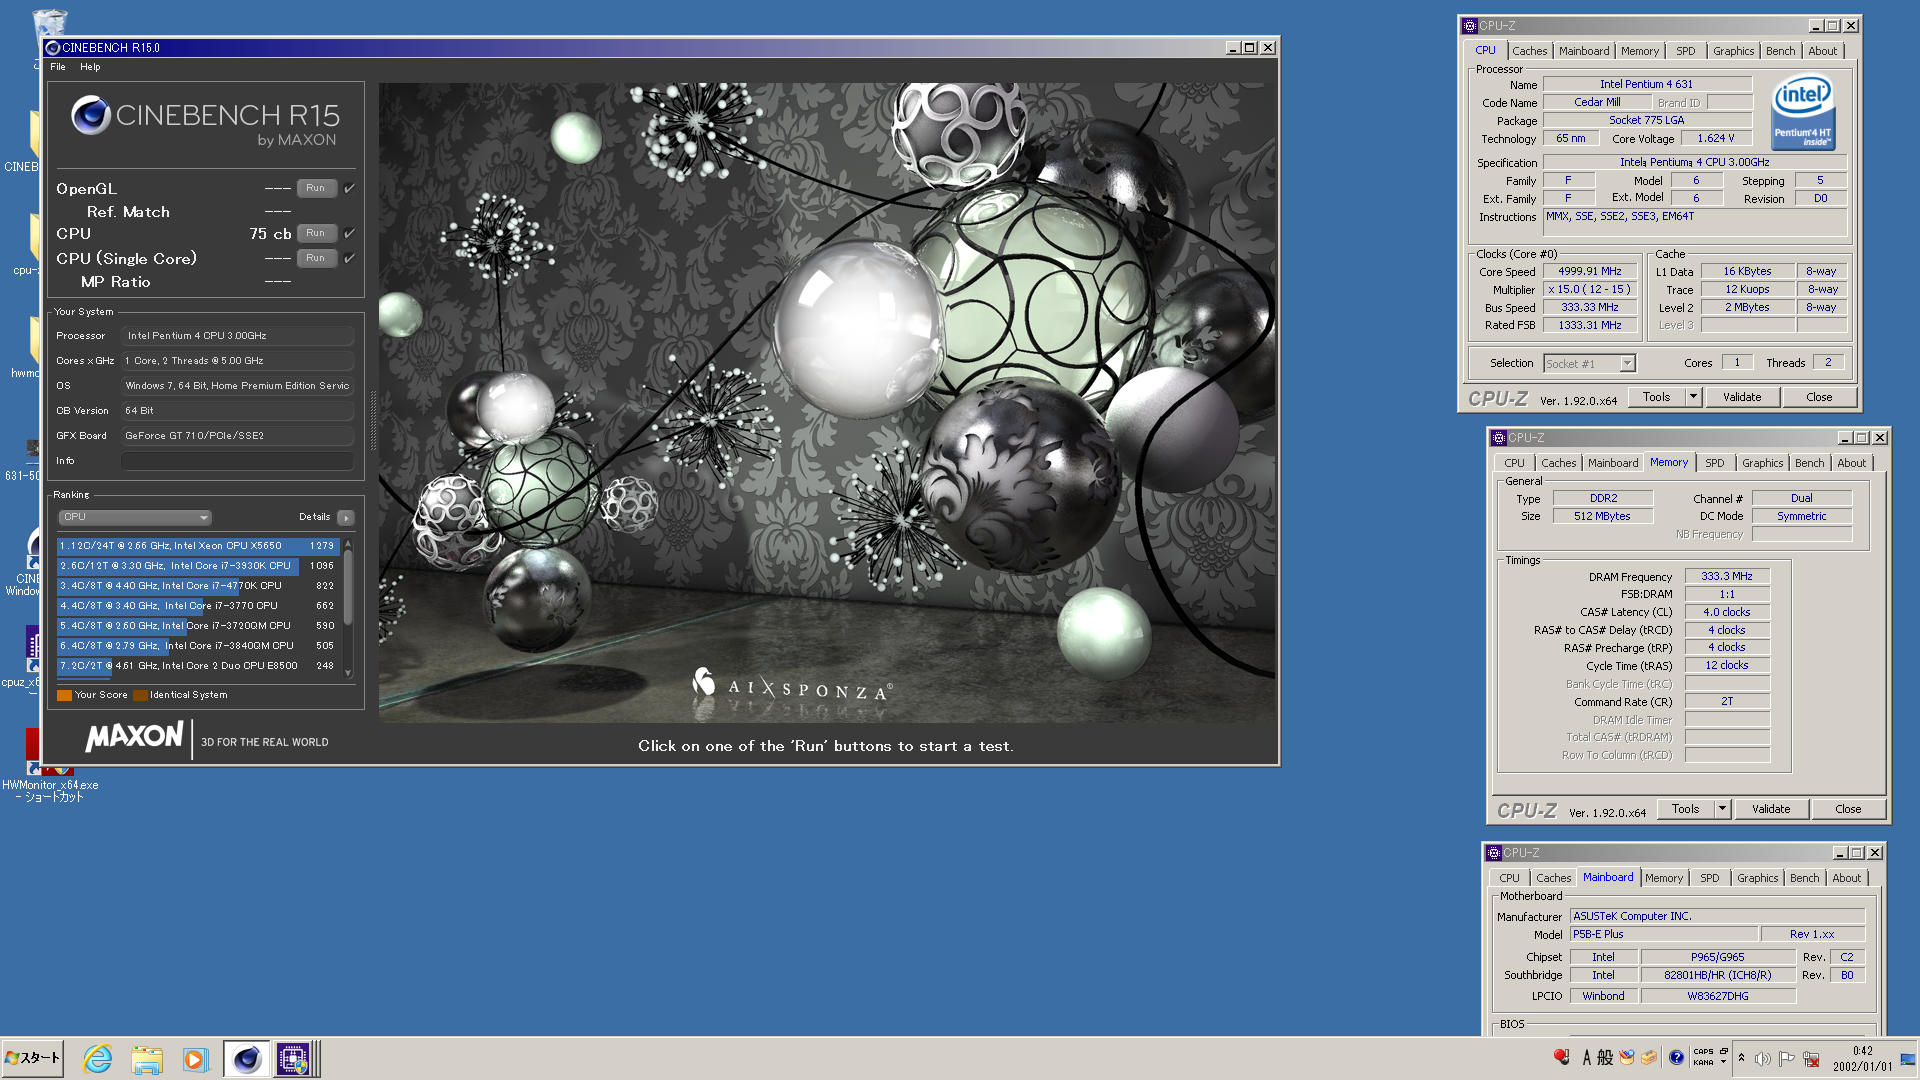This screenshot has height=1080, width=1920.
Task: Select ranking row Intel Core i7-3930K CPU
Action: tap(198, 566)
